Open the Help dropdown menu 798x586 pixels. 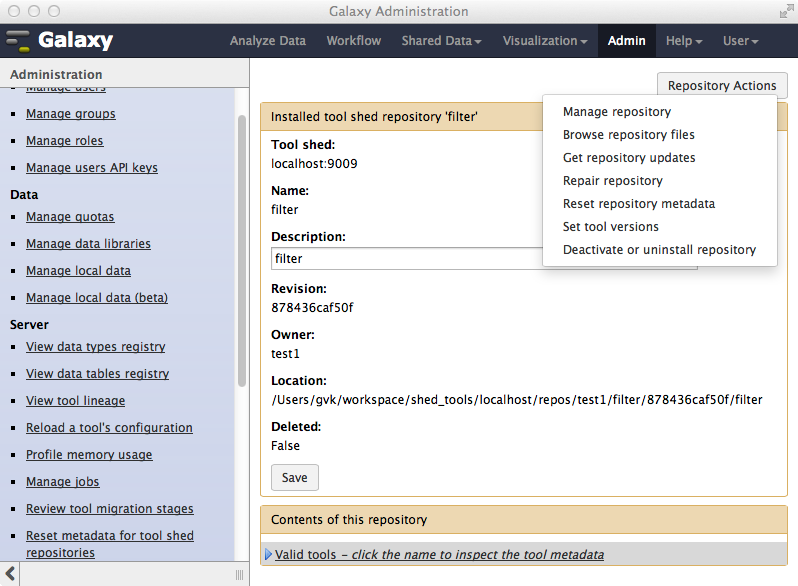pyautogui.click(x=684, y=41)
